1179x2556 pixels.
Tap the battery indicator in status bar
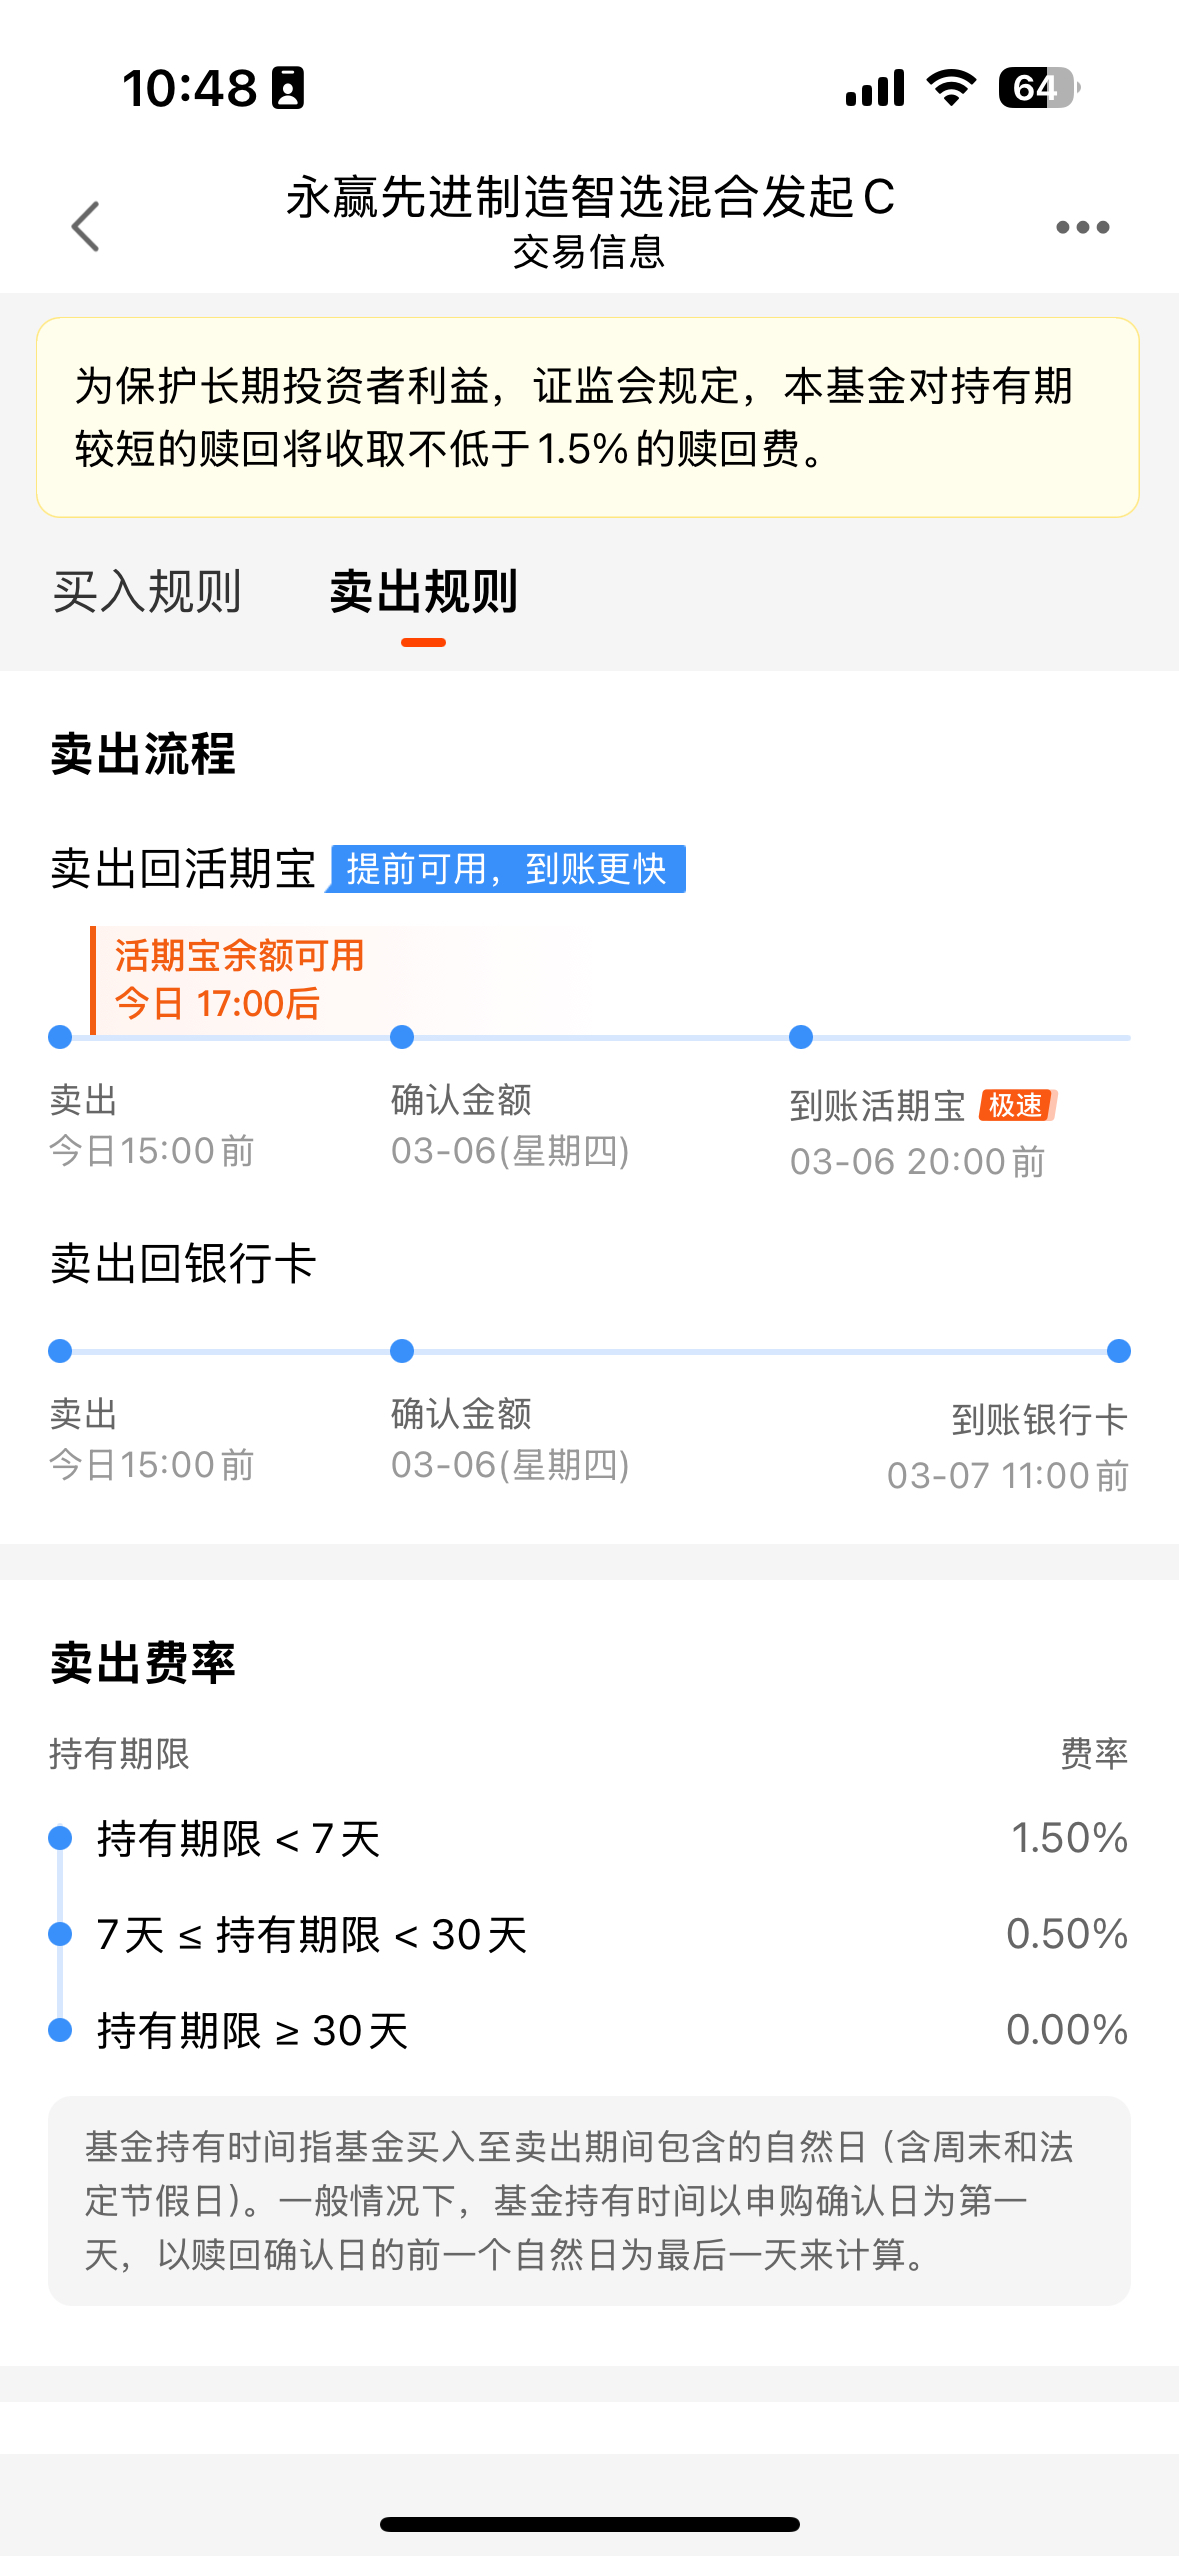1039,88
